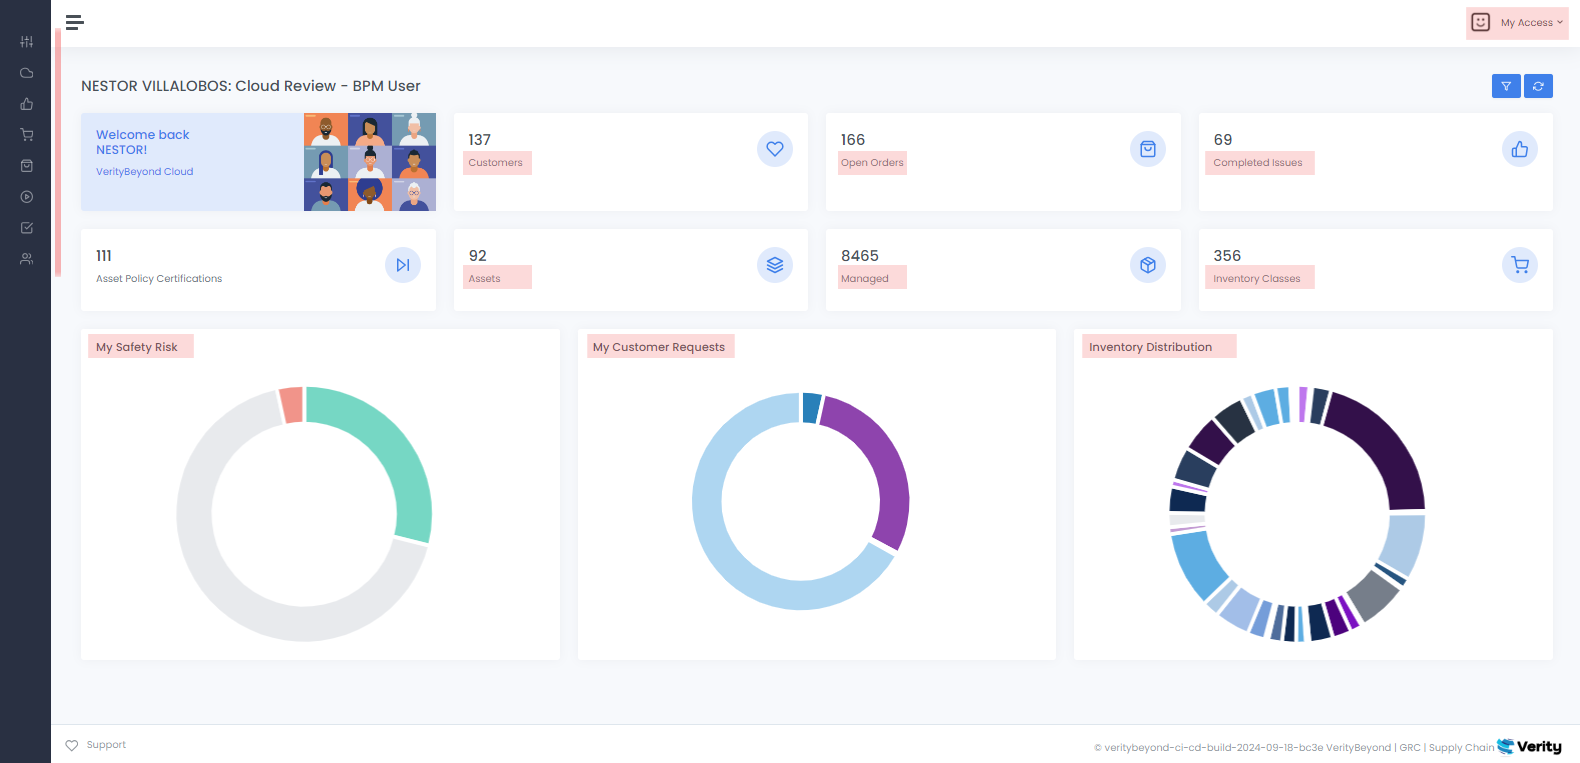Expand the My Access dropdown
This screenshot has width=1580, height=763.
point(1517,23)
